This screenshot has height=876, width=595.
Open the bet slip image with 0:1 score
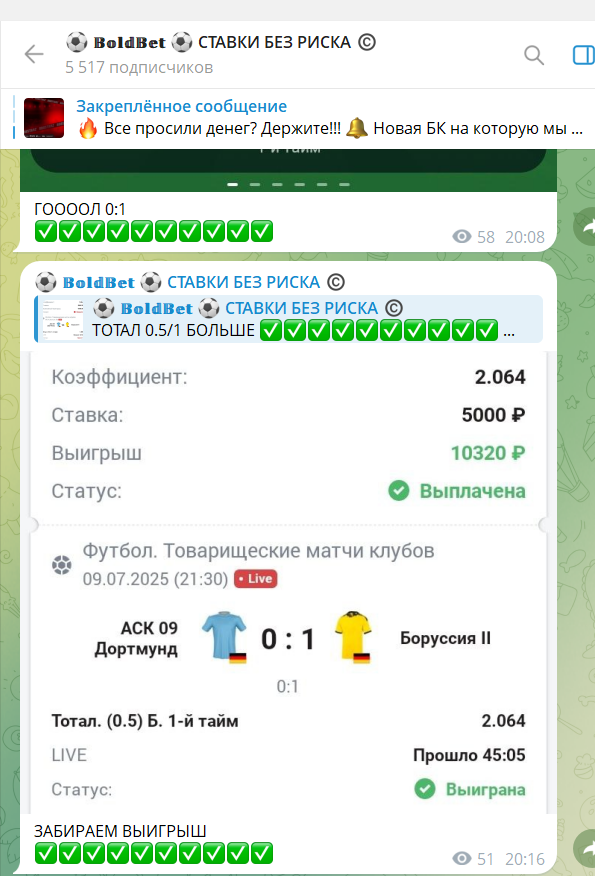[288, 581]
